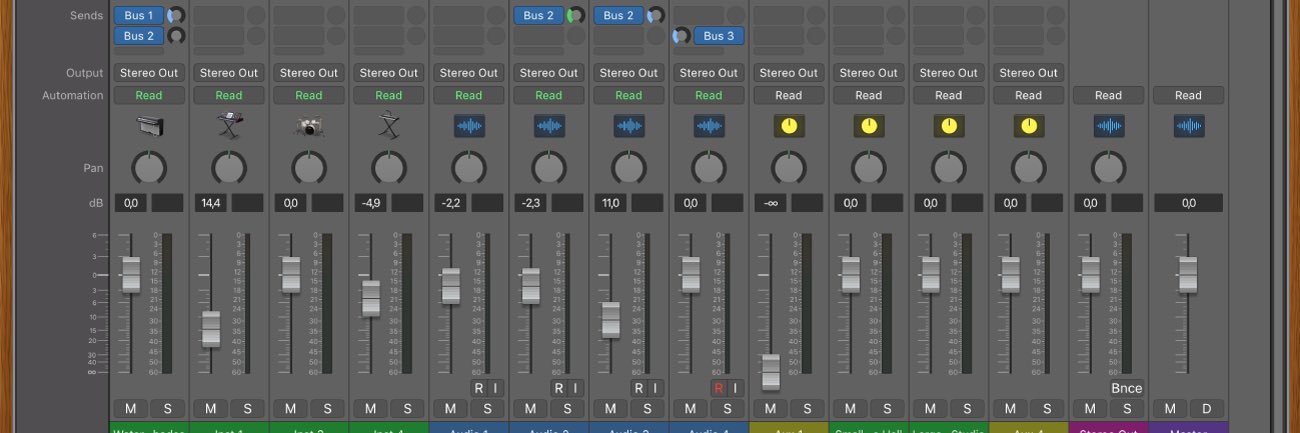1300x433 pixels.
Task: Click the waveform icon on the Bus 3 channel
Action: click(x=708, y=126)
